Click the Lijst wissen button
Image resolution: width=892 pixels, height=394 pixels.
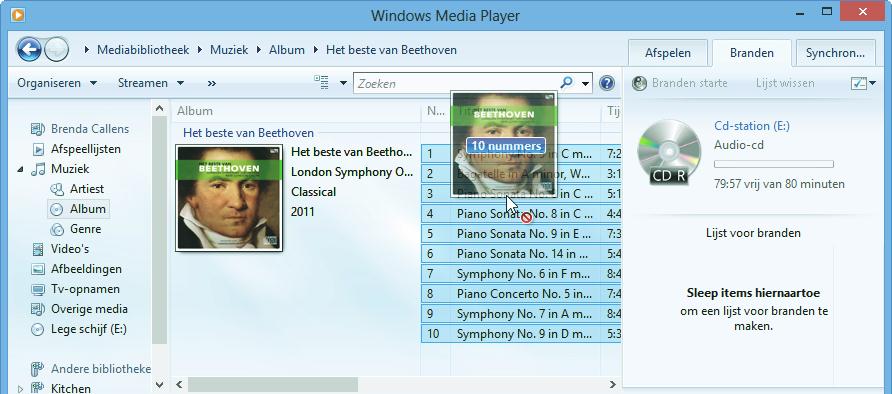point(785,84)
